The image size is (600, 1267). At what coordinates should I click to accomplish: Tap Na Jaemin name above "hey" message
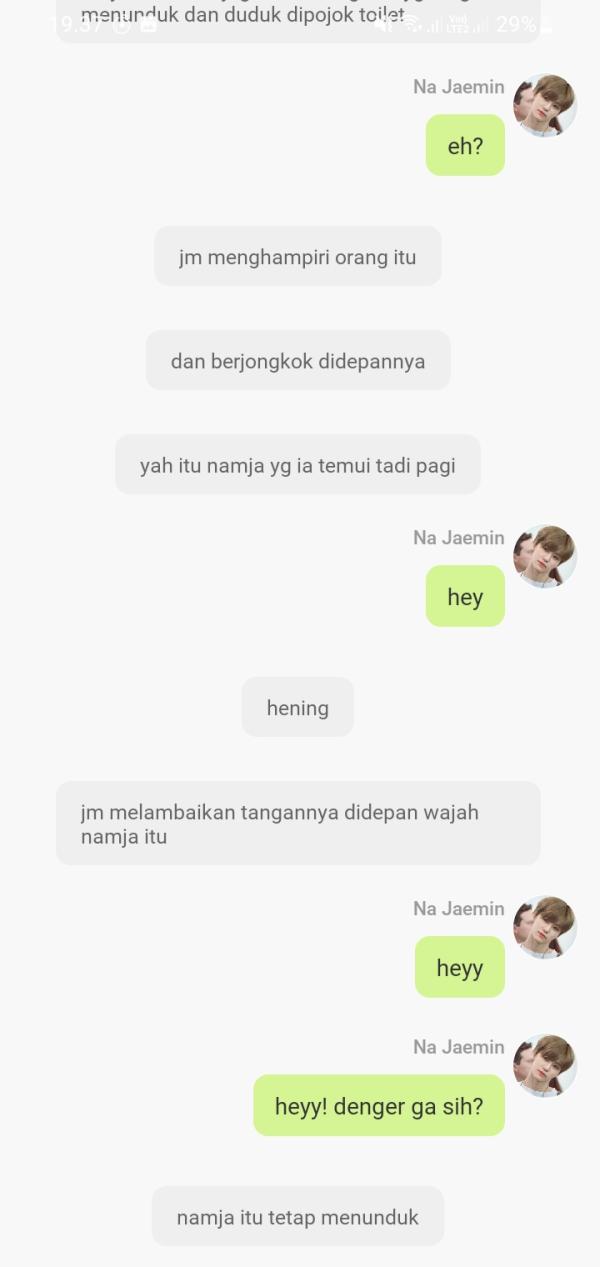click(459, 538)
